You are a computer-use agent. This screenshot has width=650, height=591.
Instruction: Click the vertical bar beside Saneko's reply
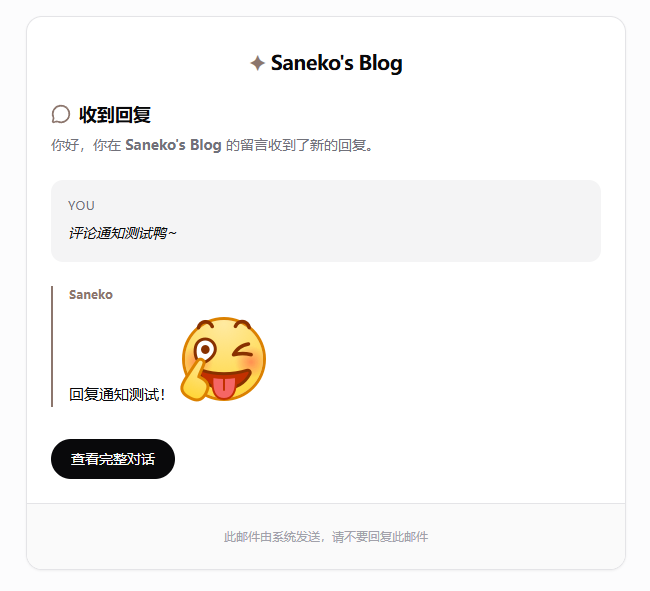52,346
